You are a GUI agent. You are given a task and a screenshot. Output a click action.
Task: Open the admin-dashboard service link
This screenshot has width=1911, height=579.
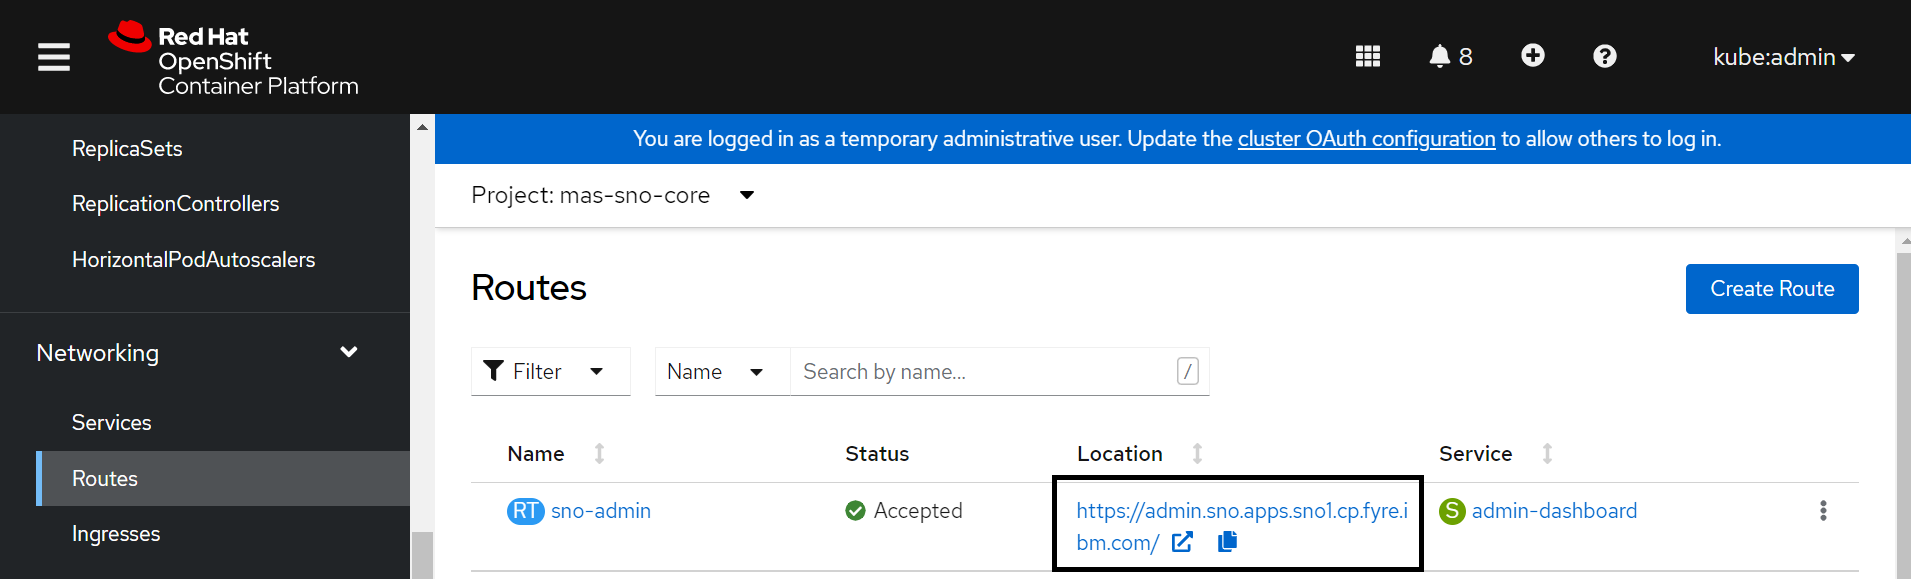[x=1554, y=511]
